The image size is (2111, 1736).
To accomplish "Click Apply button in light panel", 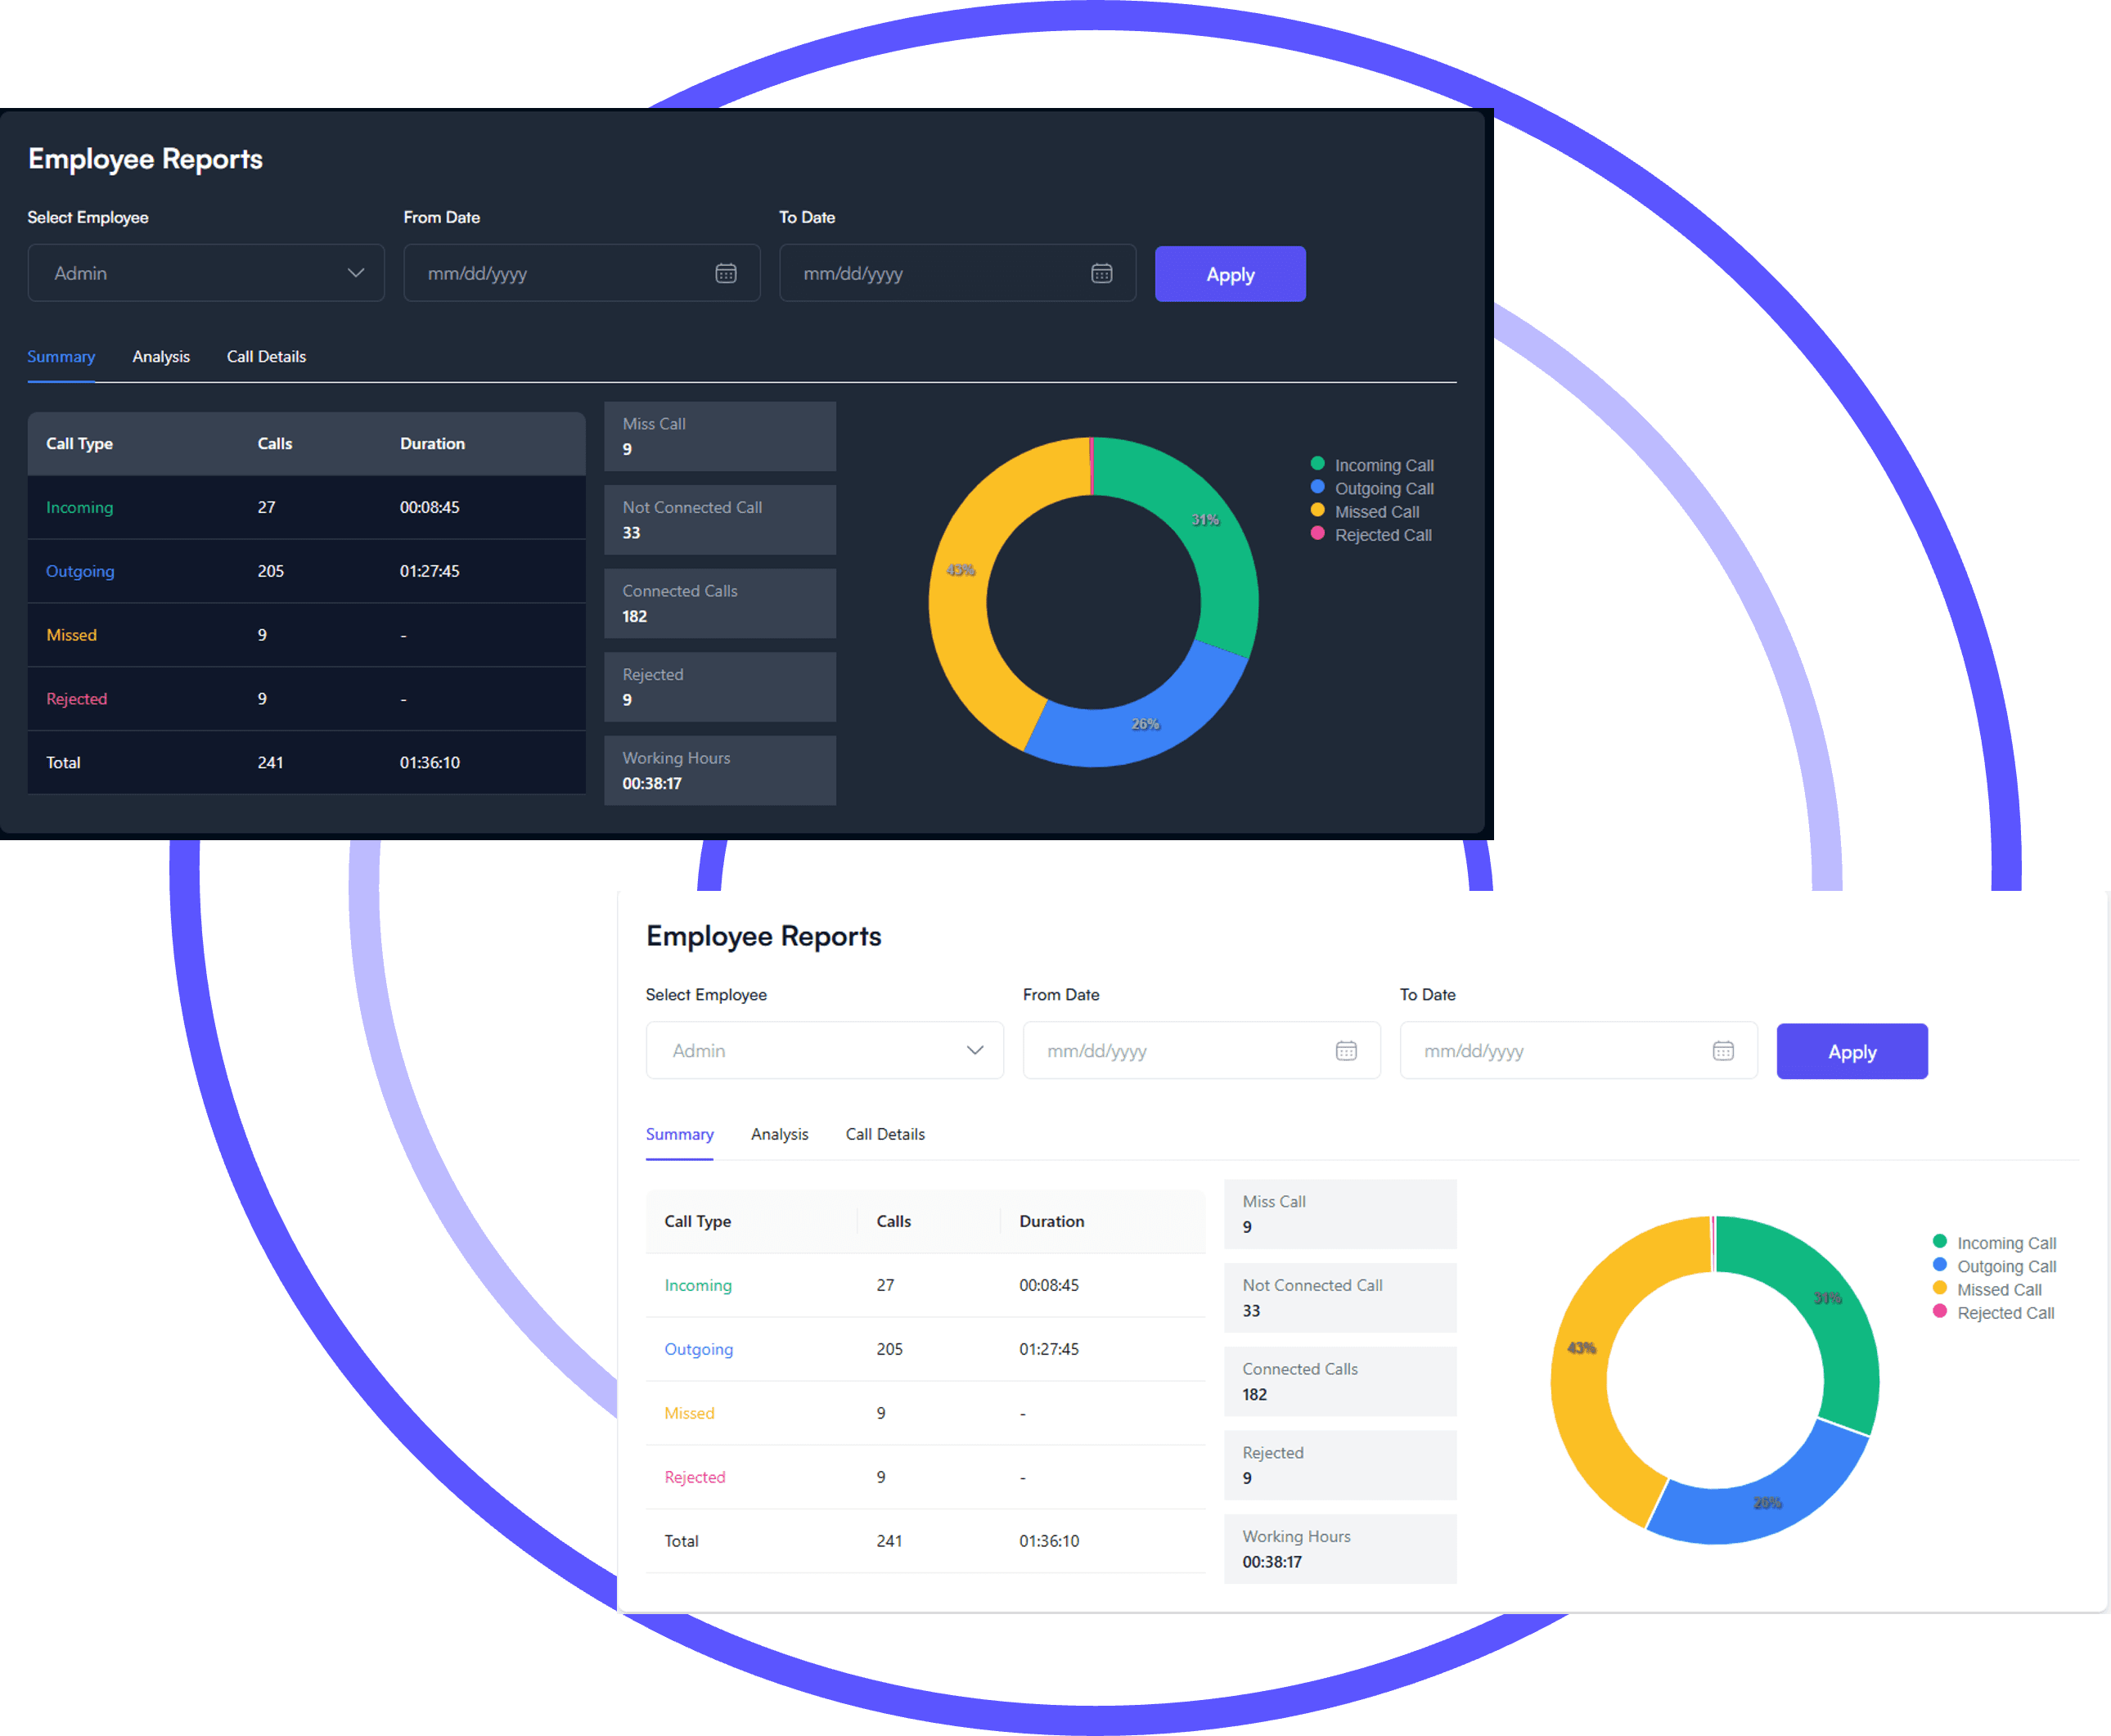I will (x=1852, y=1051).
